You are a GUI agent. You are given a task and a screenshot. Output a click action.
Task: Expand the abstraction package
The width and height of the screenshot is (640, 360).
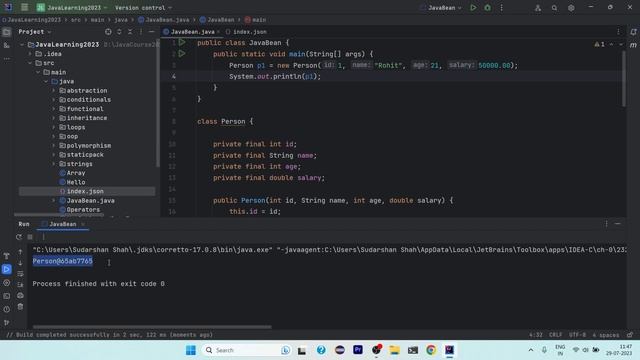(x=54, y=90)
